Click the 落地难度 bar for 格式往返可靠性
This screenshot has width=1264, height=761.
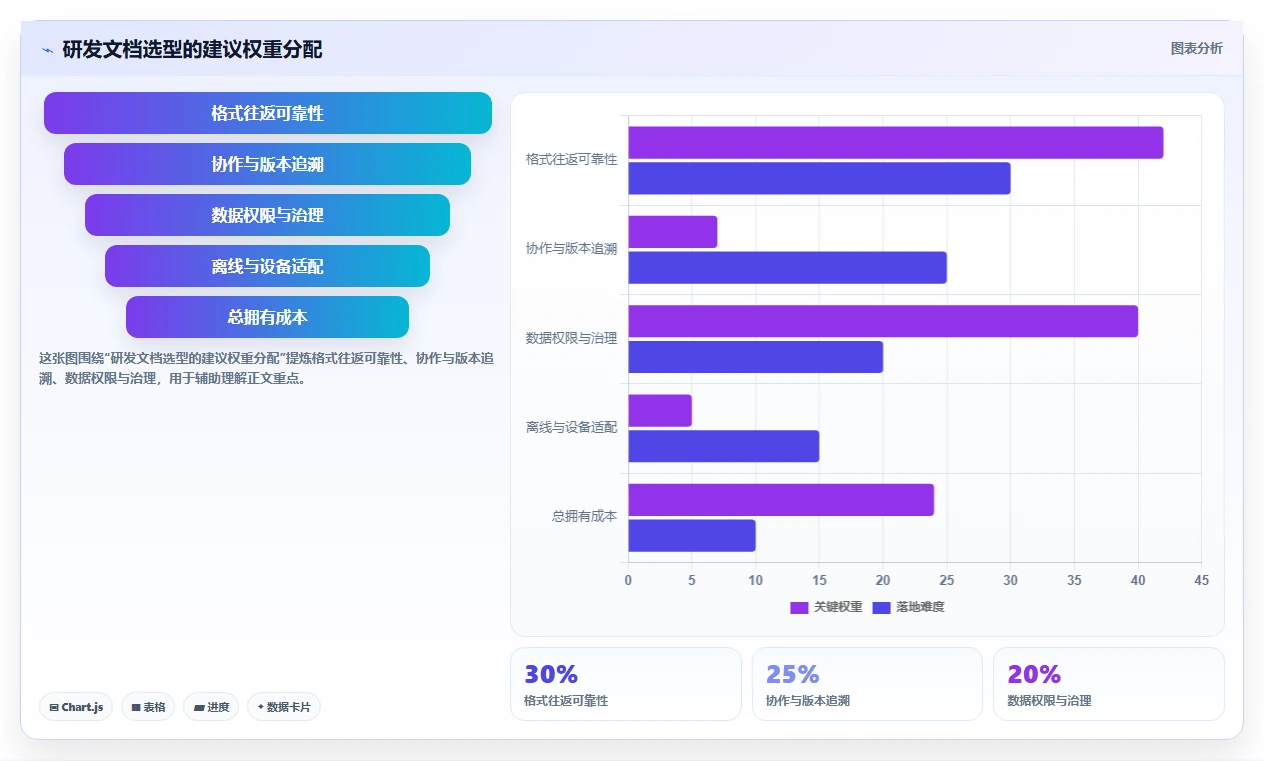coord(819,178)
